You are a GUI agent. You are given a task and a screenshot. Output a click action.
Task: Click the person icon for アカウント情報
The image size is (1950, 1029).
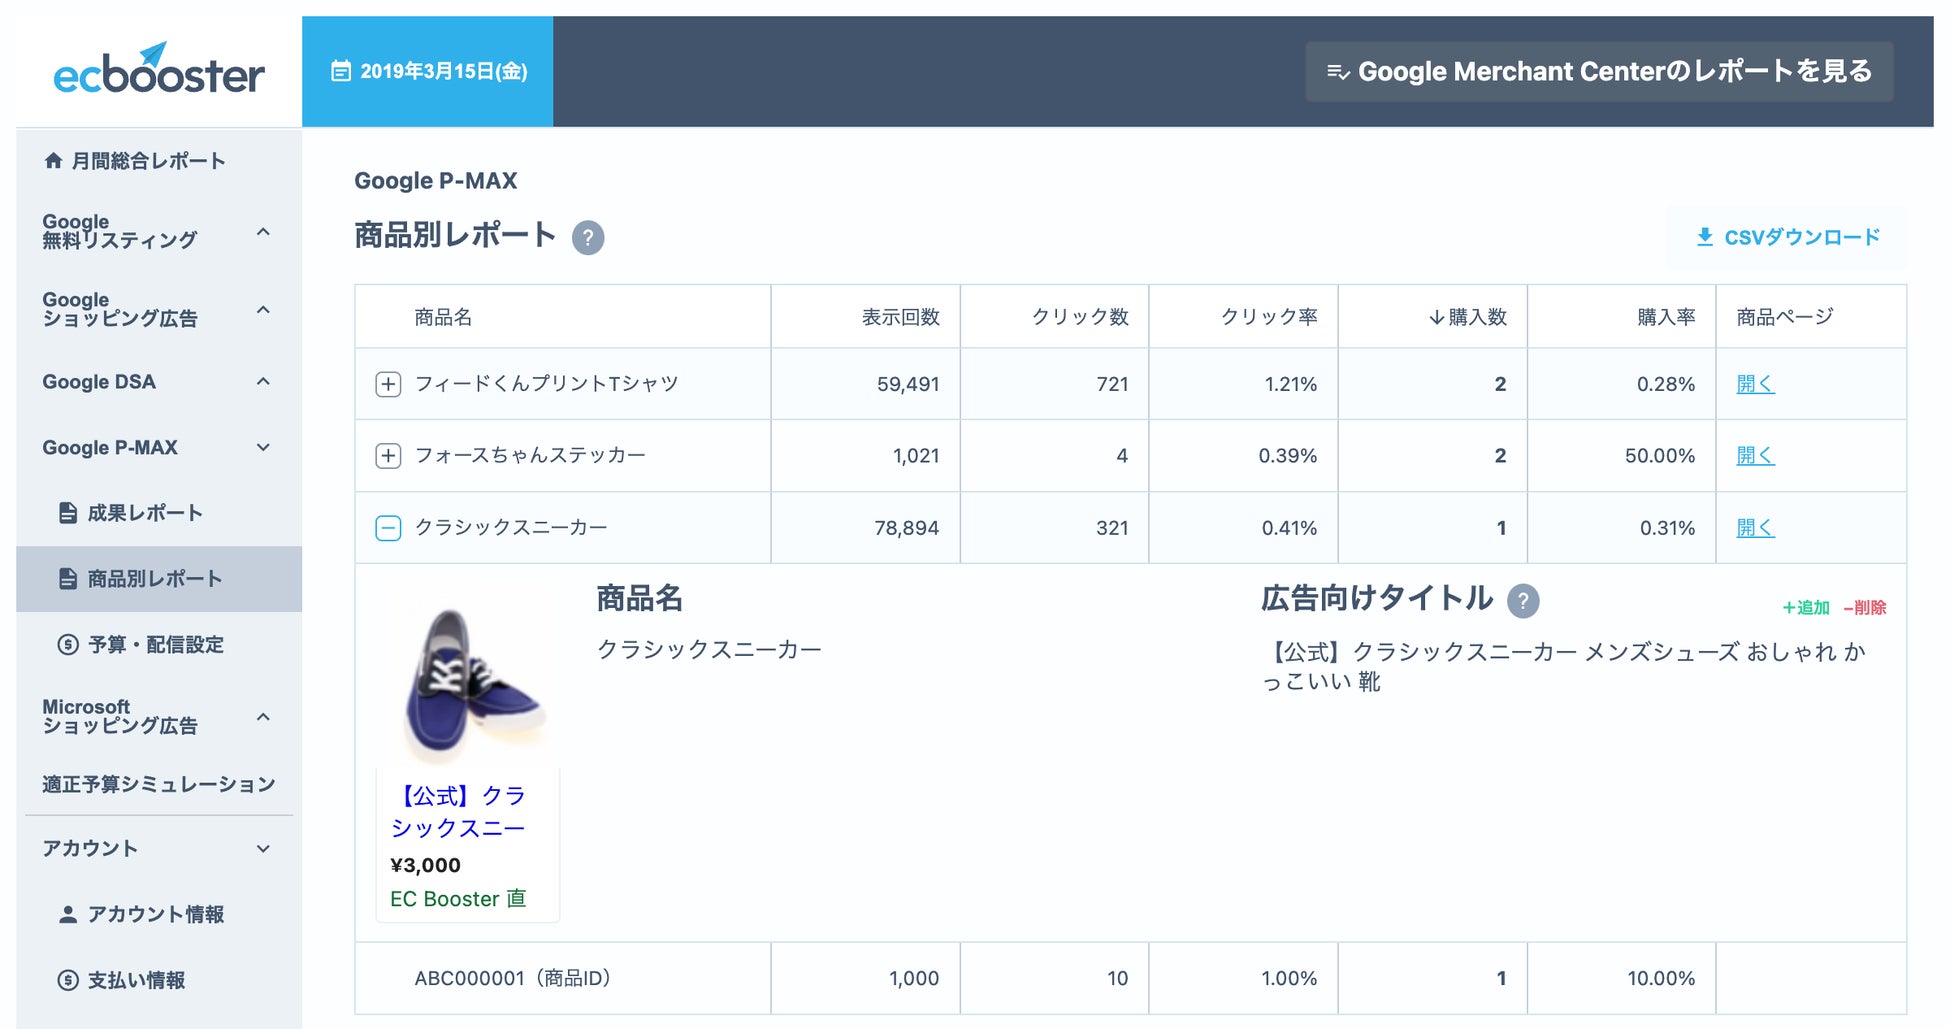[68, 914]
